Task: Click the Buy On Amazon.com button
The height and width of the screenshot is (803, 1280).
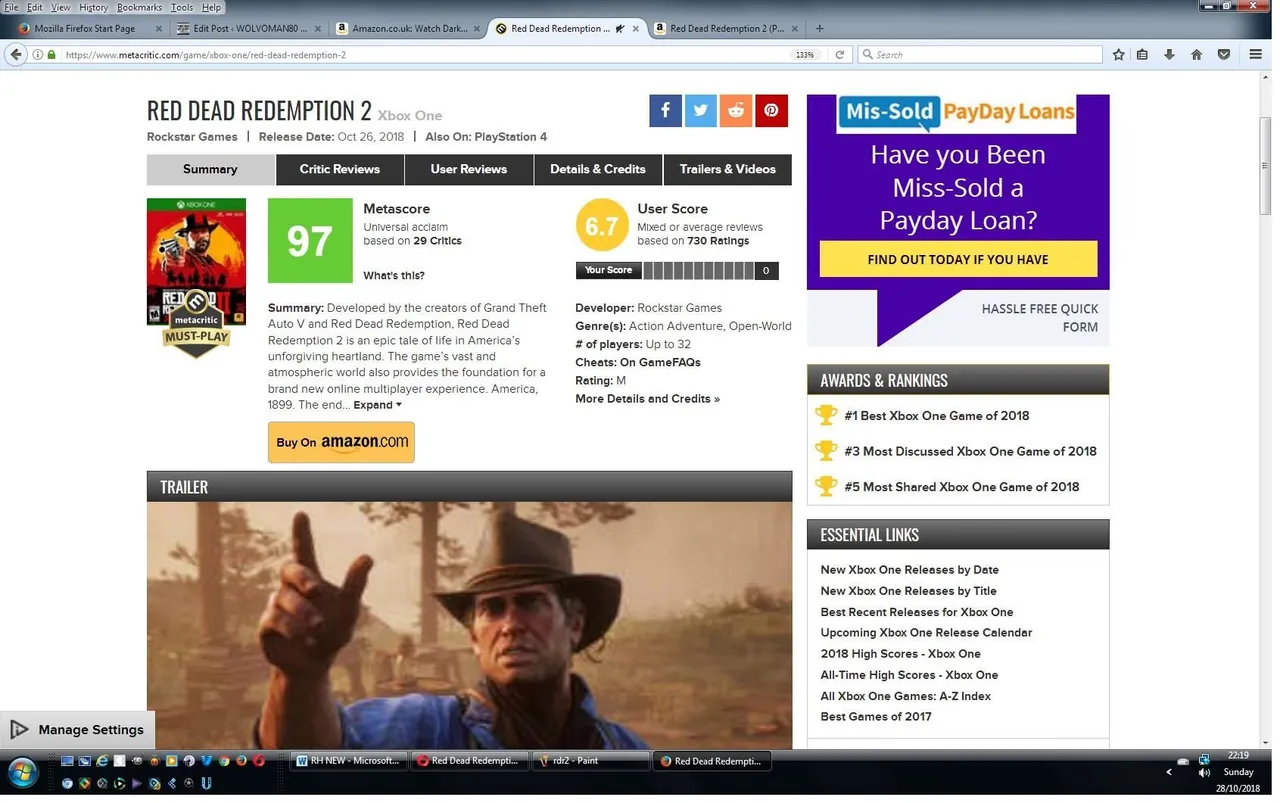Action: [341, 442]
